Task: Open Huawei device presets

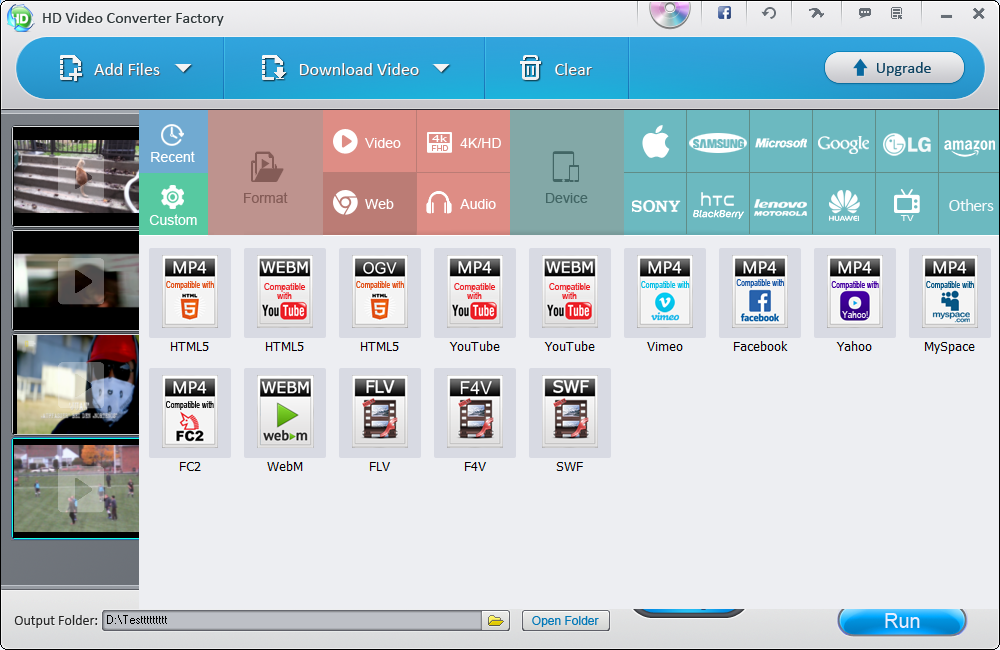Action: point(843,204)
